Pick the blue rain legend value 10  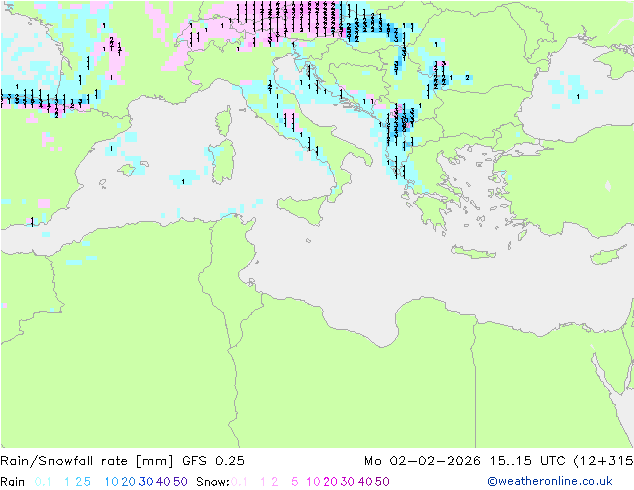[111, 482]
